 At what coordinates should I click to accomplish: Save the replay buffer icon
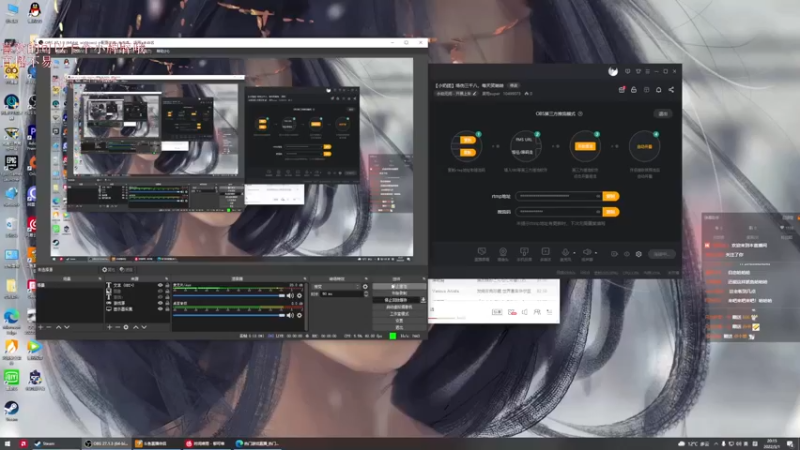coord(423,300)
